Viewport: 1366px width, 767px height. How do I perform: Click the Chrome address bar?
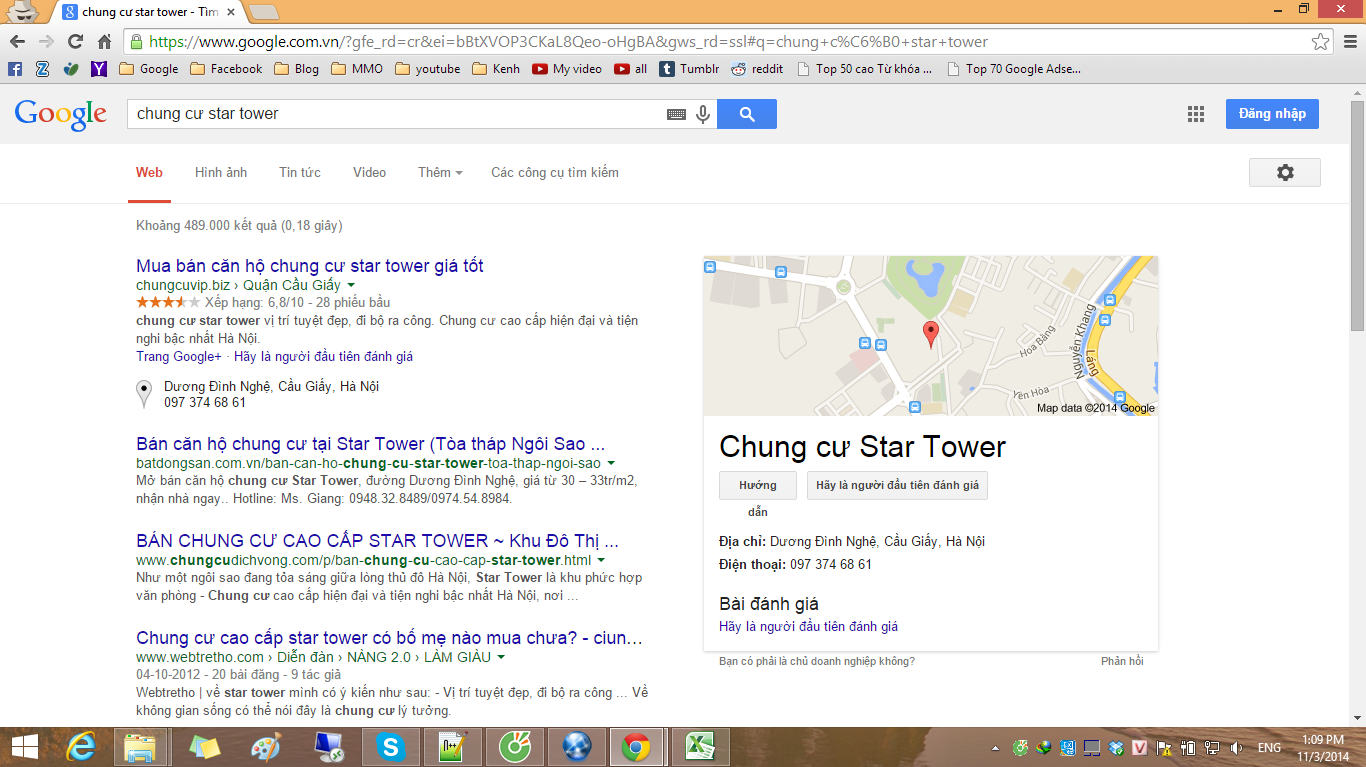[727, 42]
